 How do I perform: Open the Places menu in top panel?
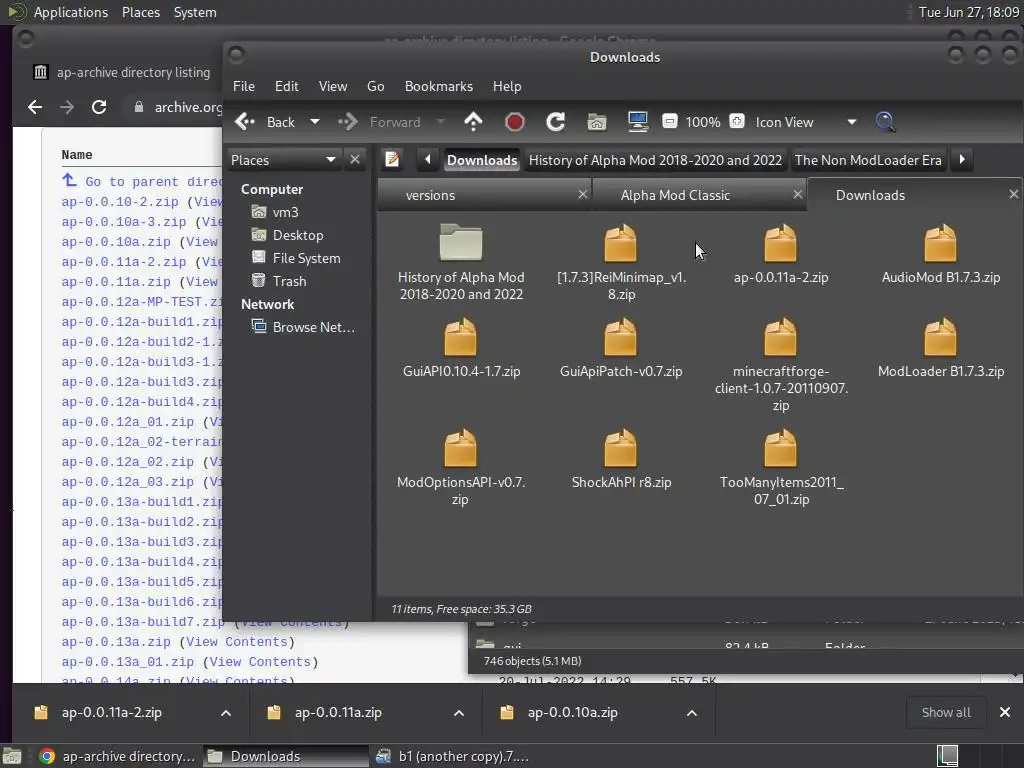(x=141, y=12)
